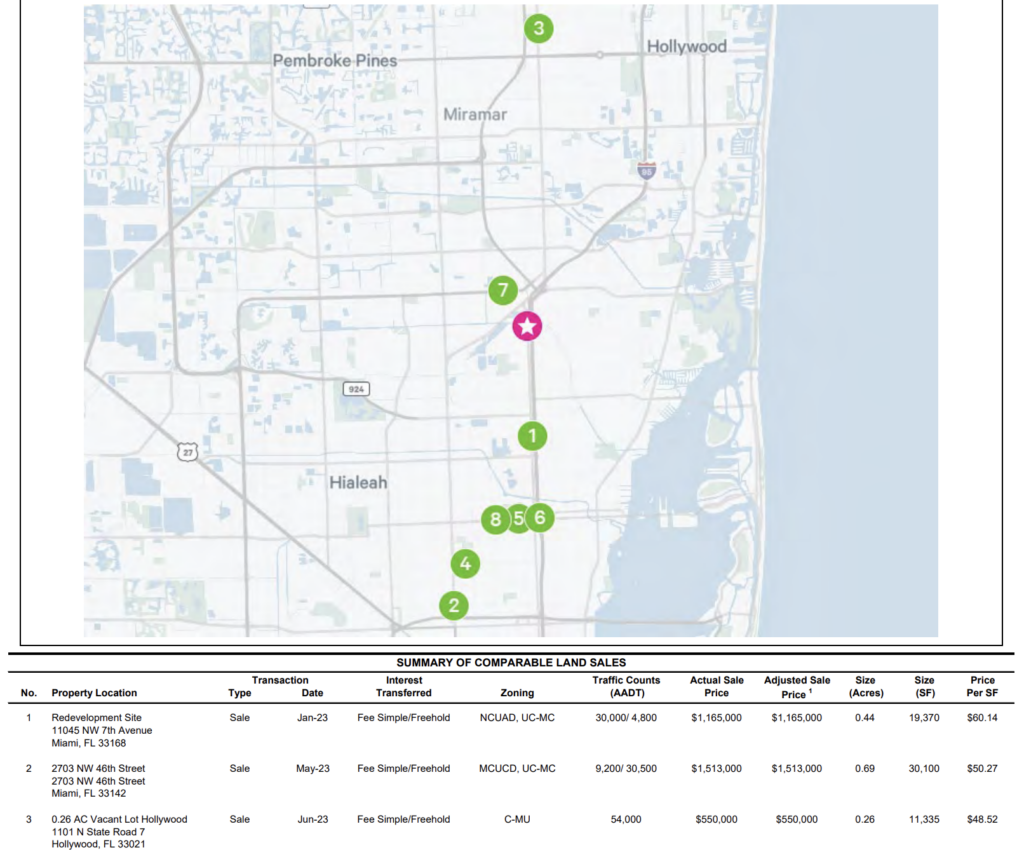
Task: Click the Pembroke Pines map label
Action: click(x=335, y=61)
